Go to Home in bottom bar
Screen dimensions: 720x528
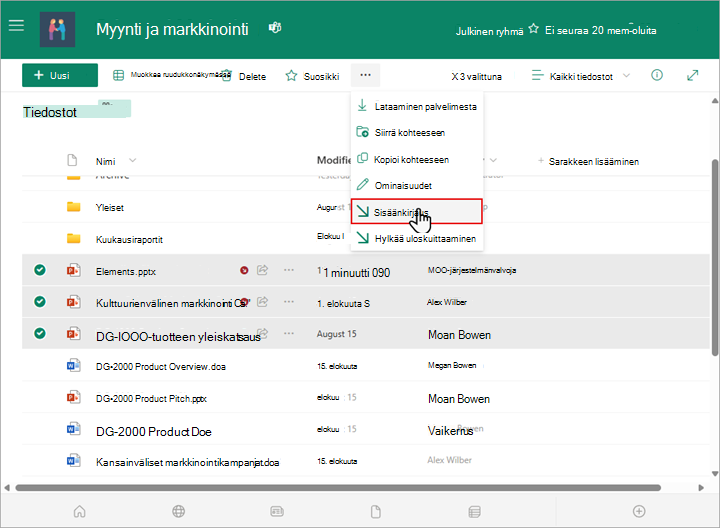point(79,511)
